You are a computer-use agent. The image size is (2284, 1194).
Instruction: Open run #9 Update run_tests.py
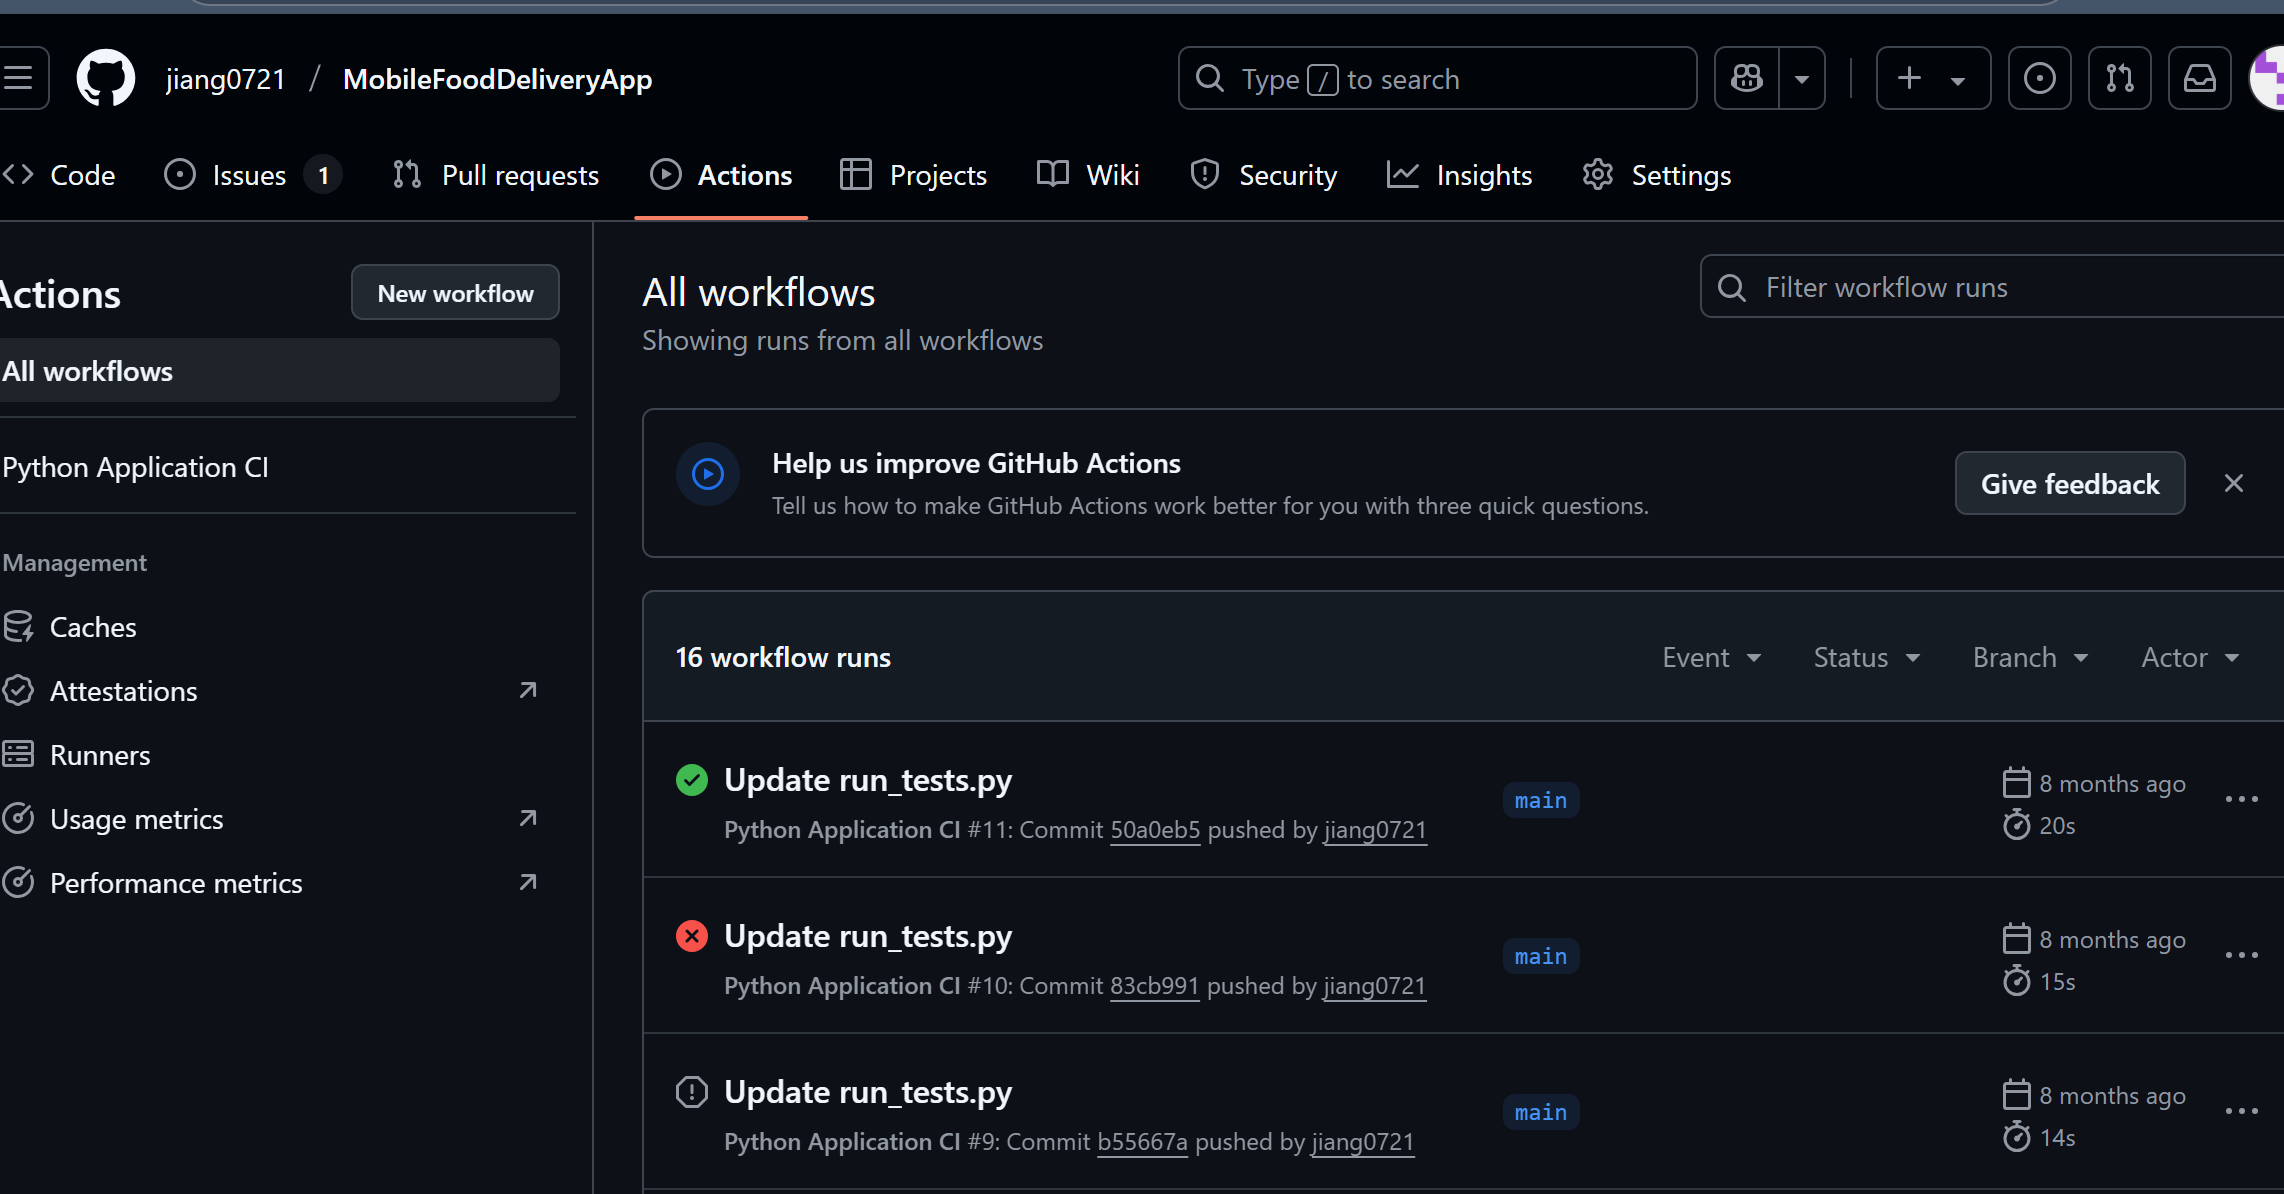click(x=868, y=1092)
